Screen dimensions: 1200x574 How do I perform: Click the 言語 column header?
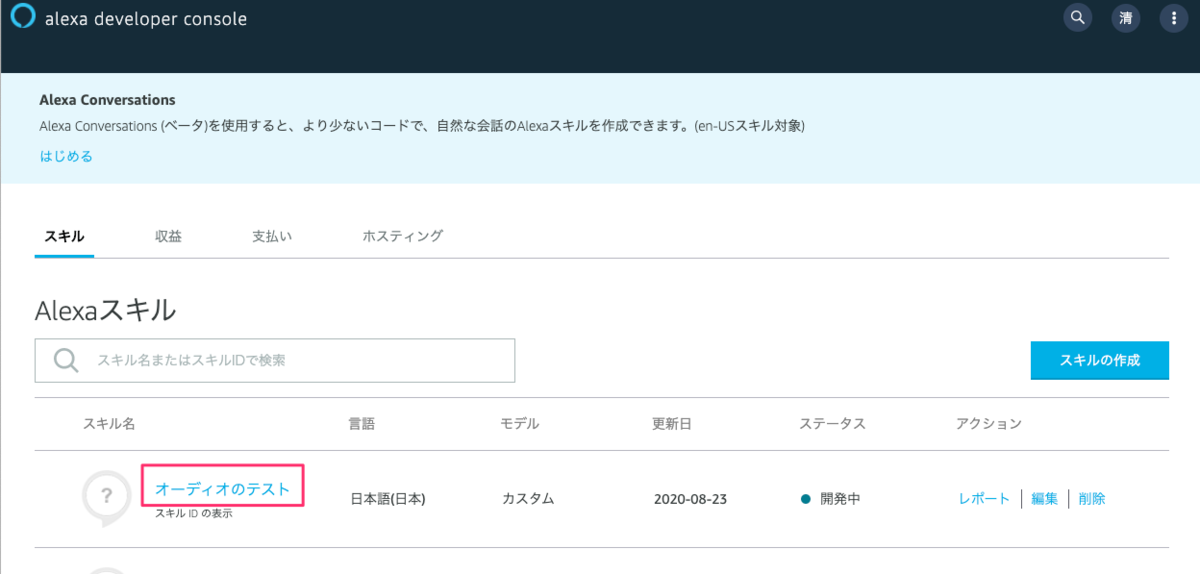tap(361, 424)
